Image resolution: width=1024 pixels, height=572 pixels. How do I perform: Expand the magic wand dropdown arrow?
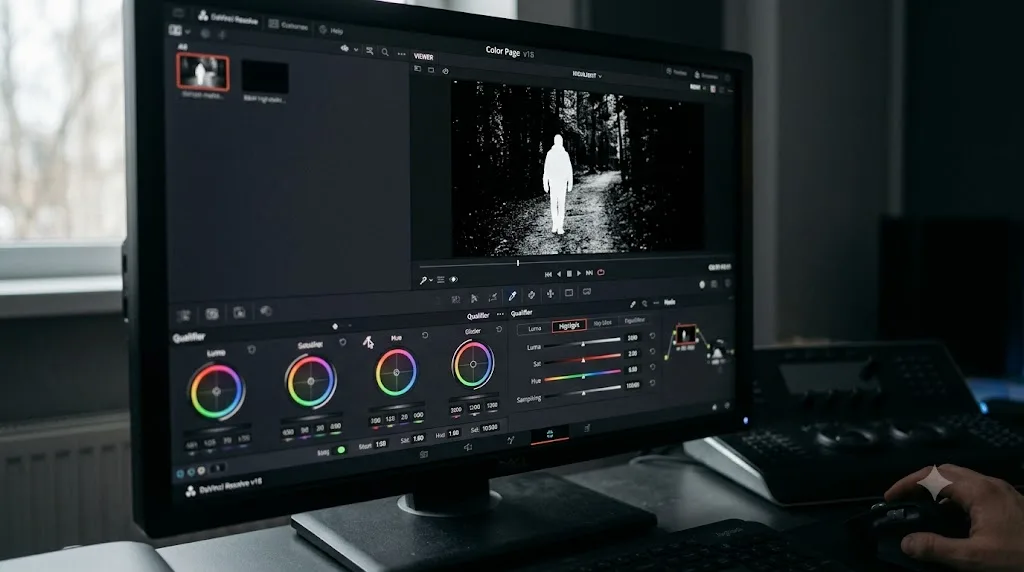pos(431,281)
